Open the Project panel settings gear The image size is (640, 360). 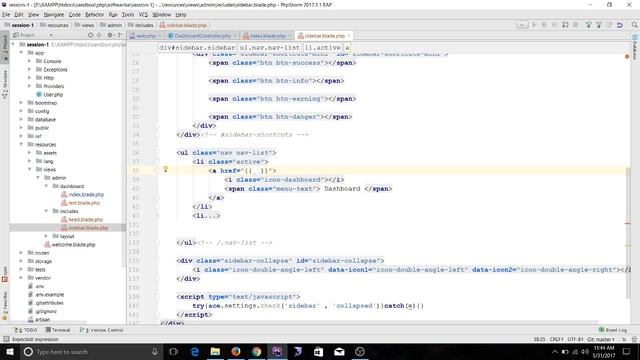click(x=110, y=36)
